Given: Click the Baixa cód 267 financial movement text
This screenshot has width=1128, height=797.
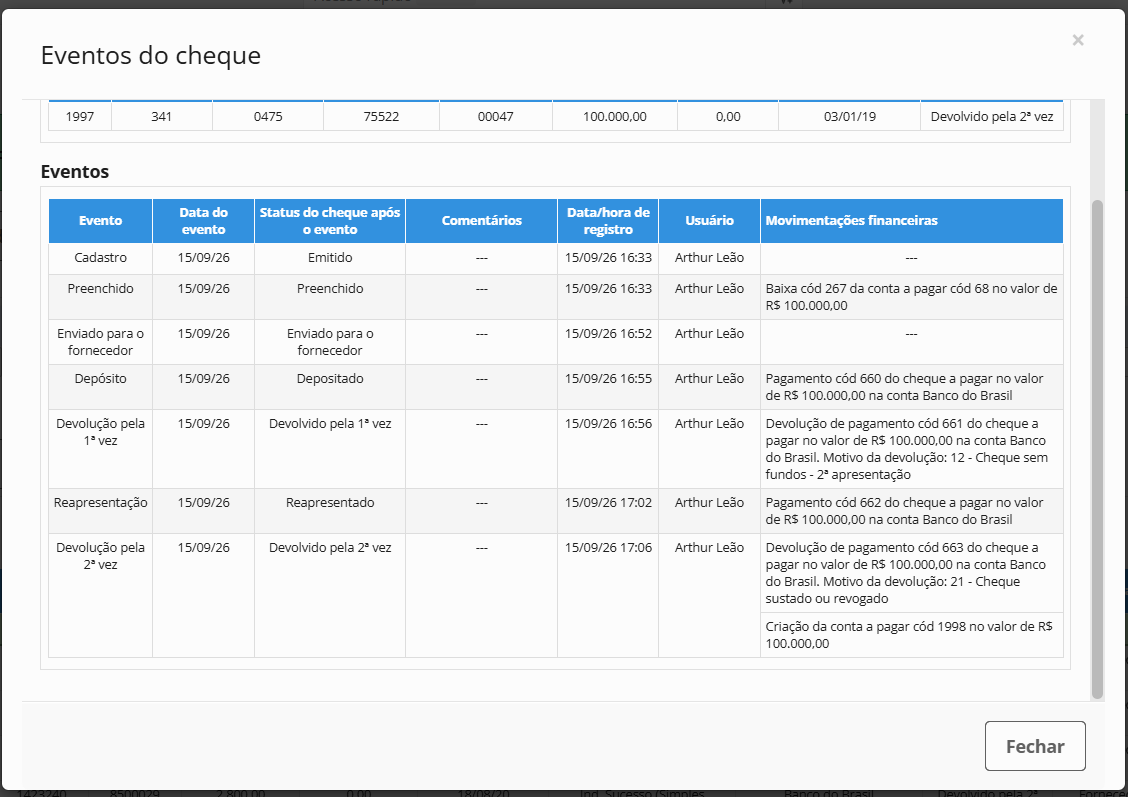Looking at the screenshot, I should (911, 297).
